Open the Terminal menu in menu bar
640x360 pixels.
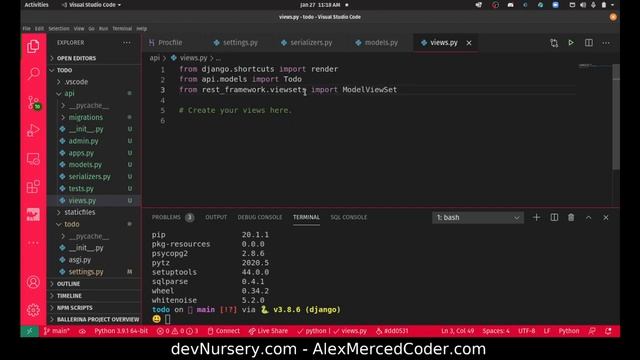[x=122, y=29]
